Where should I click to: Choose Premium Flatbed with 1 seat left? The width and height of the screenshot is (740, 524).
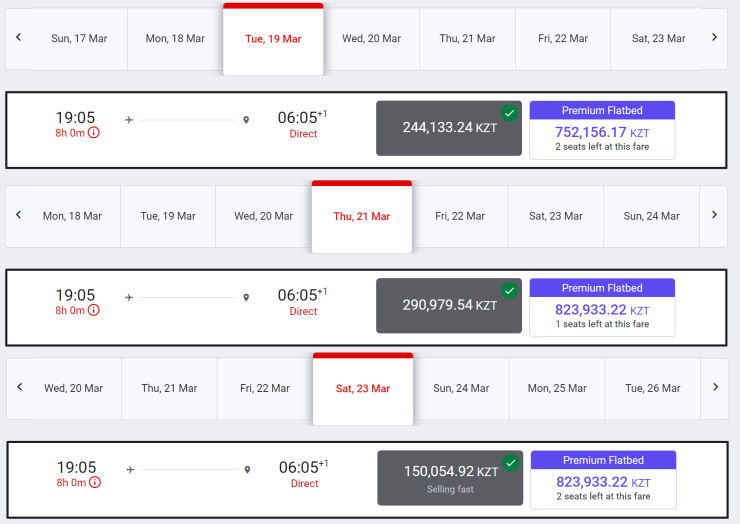click(602, 306)
